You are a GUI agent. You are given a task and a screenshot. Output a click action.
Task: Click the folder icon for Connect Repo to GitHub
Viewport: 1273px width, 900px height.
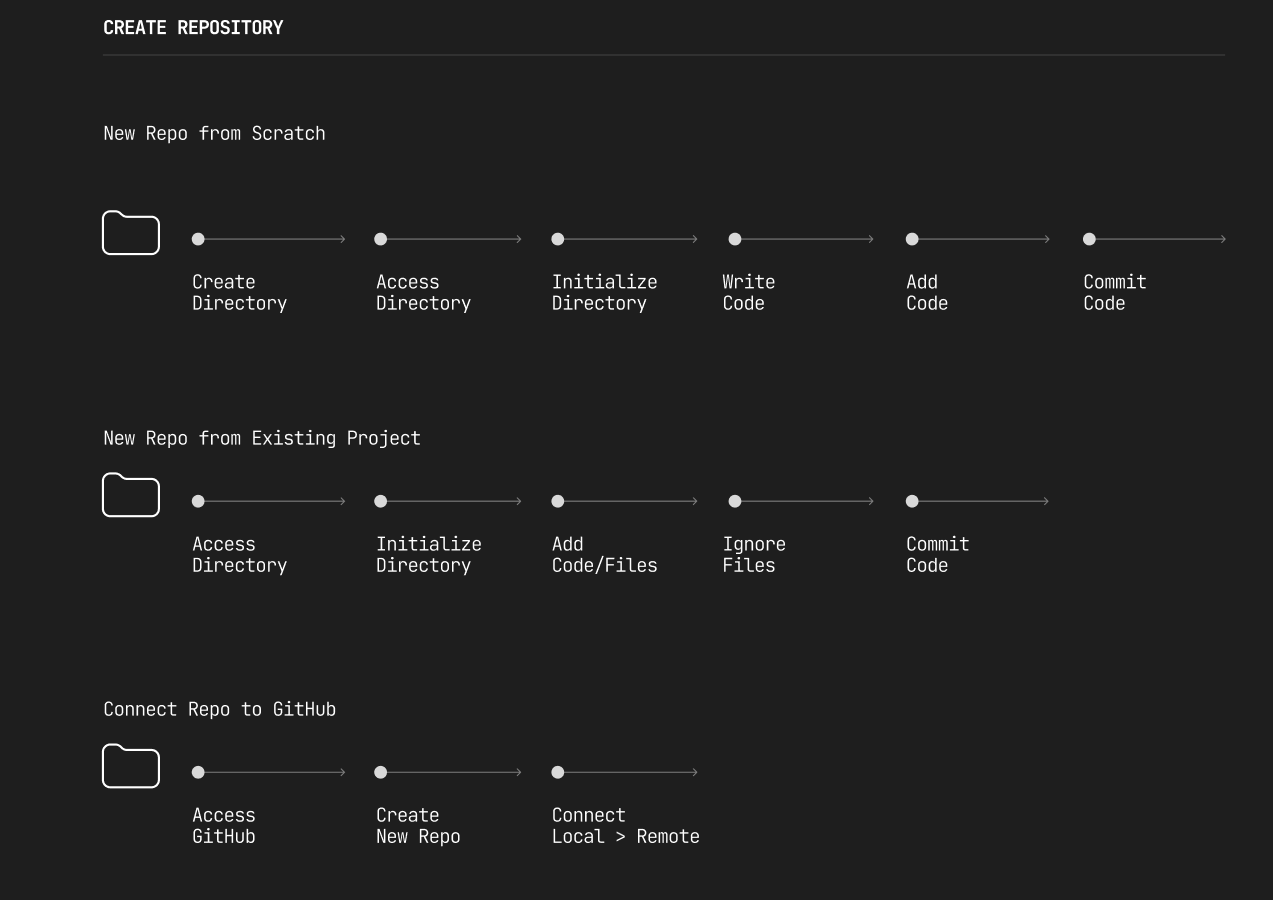(131, 766)
